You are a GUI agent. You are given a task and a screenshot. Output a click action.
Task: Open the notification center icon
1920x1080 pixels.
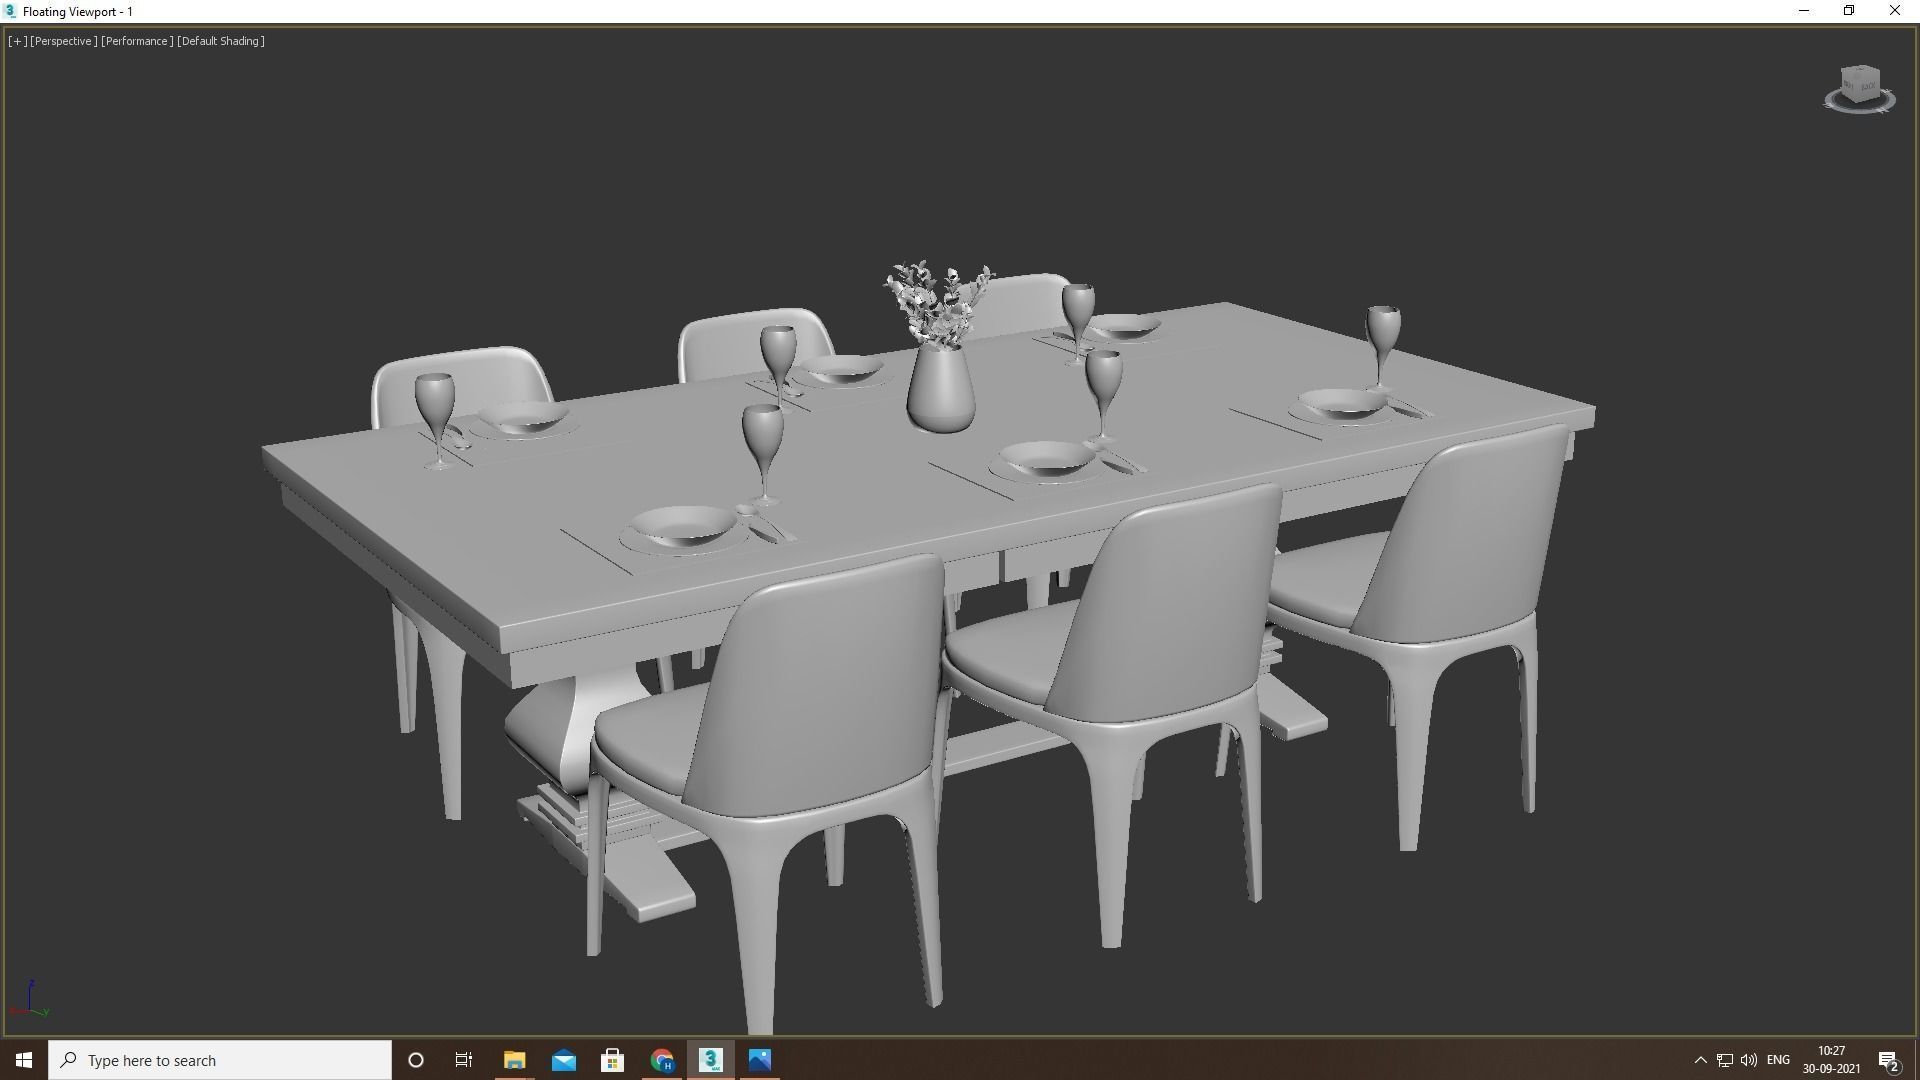[x=1889, y=1060]
